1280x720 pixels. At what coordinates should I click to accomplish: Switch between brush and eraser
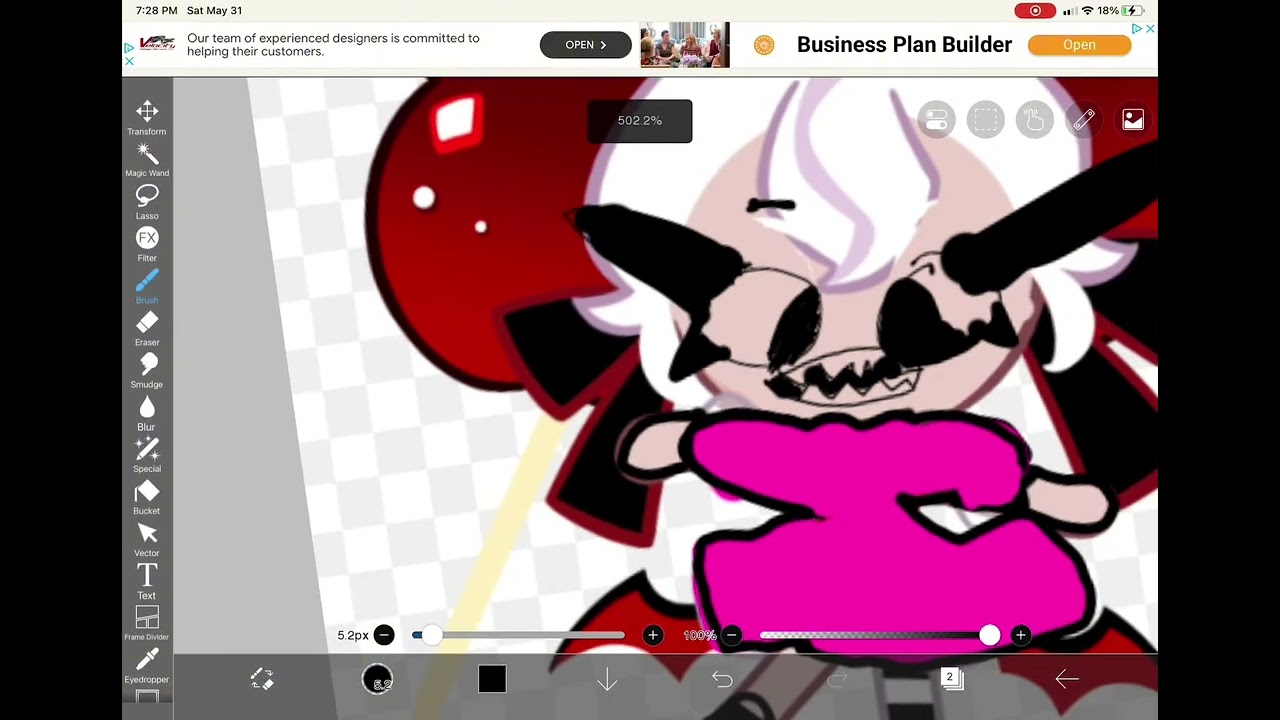[x=262, y=679]
